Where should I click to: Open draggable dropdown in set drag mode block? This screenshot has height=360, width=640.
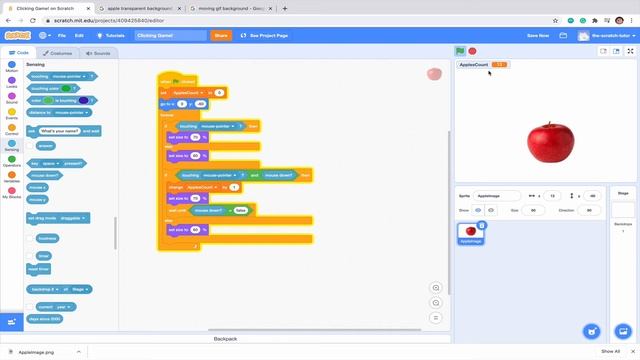[x=73, y=218]
